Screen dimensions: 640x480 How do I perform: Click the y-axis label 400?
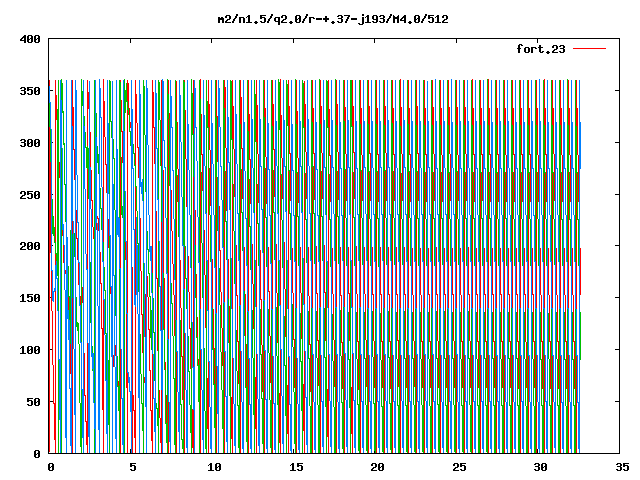[x=30, y=39]
